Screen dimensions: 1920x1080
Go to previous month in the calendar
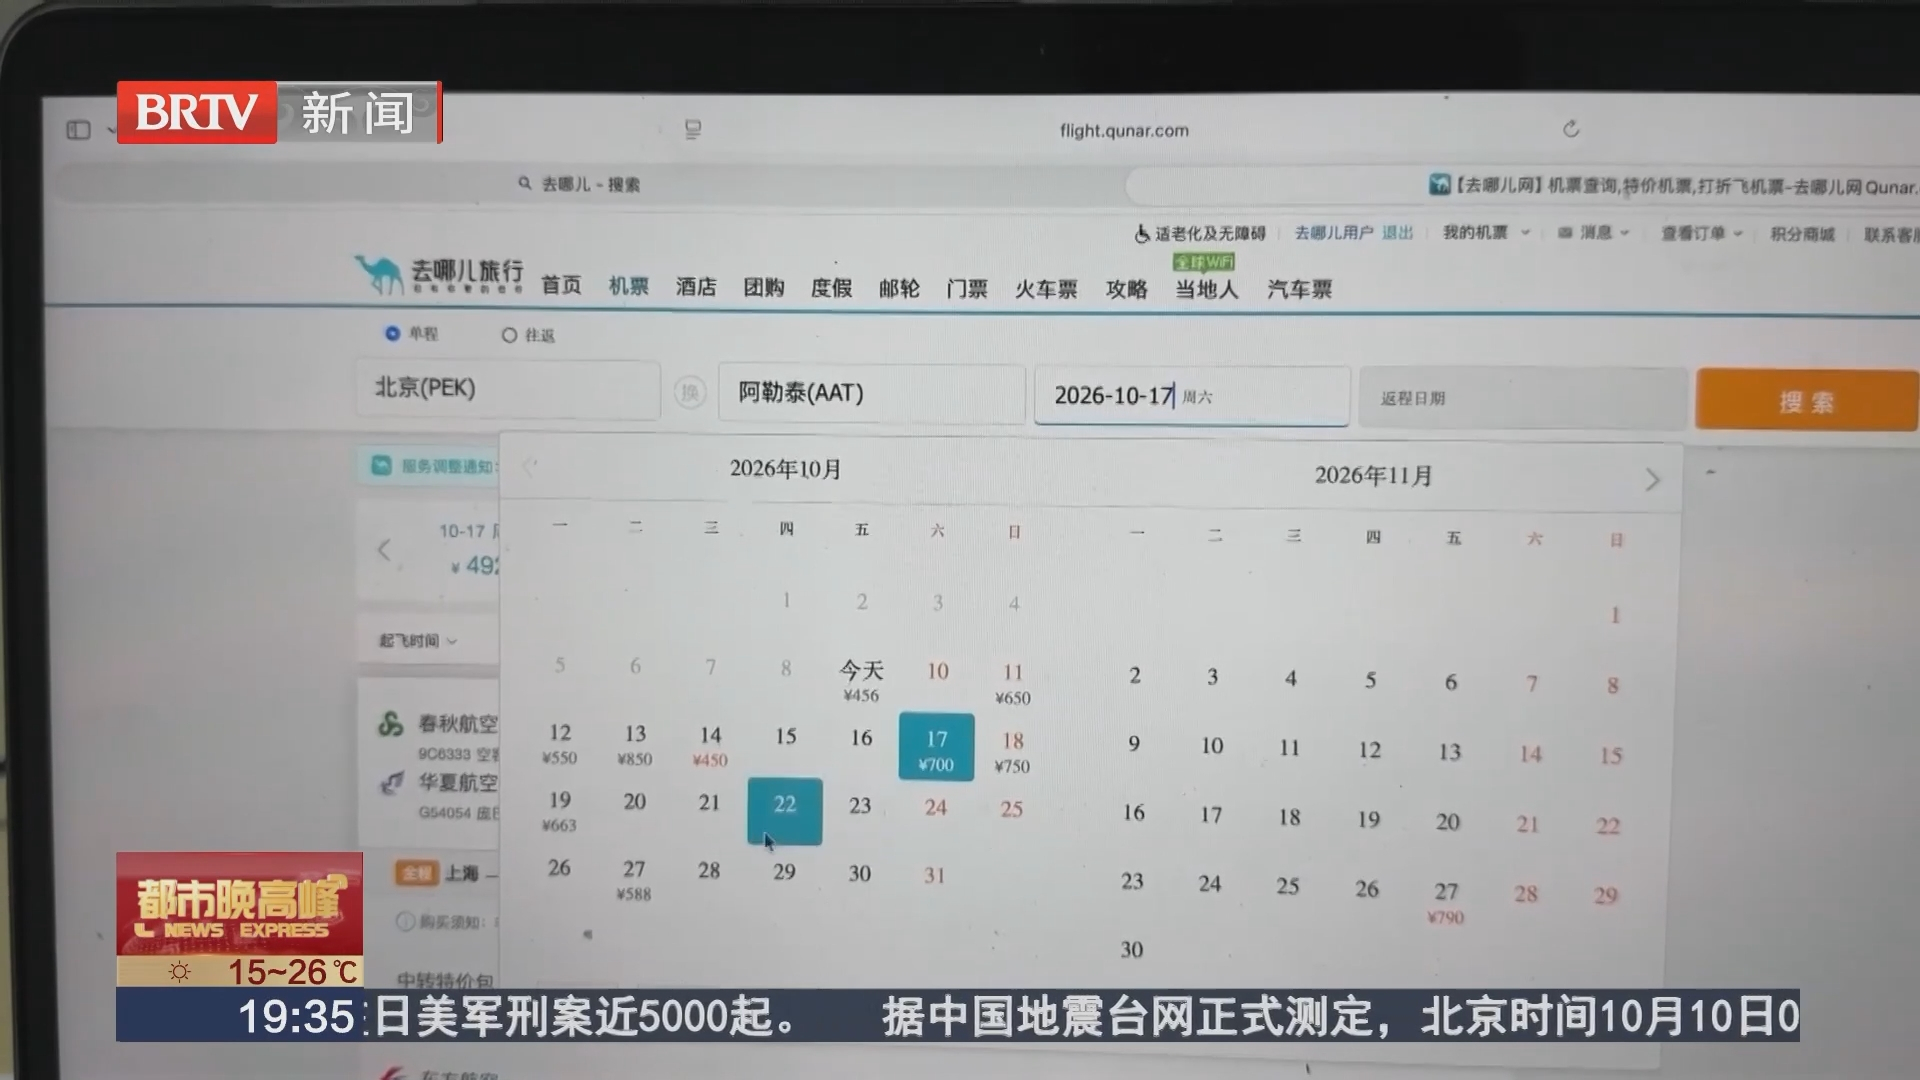pyautogui.click(x=530, y=466)
